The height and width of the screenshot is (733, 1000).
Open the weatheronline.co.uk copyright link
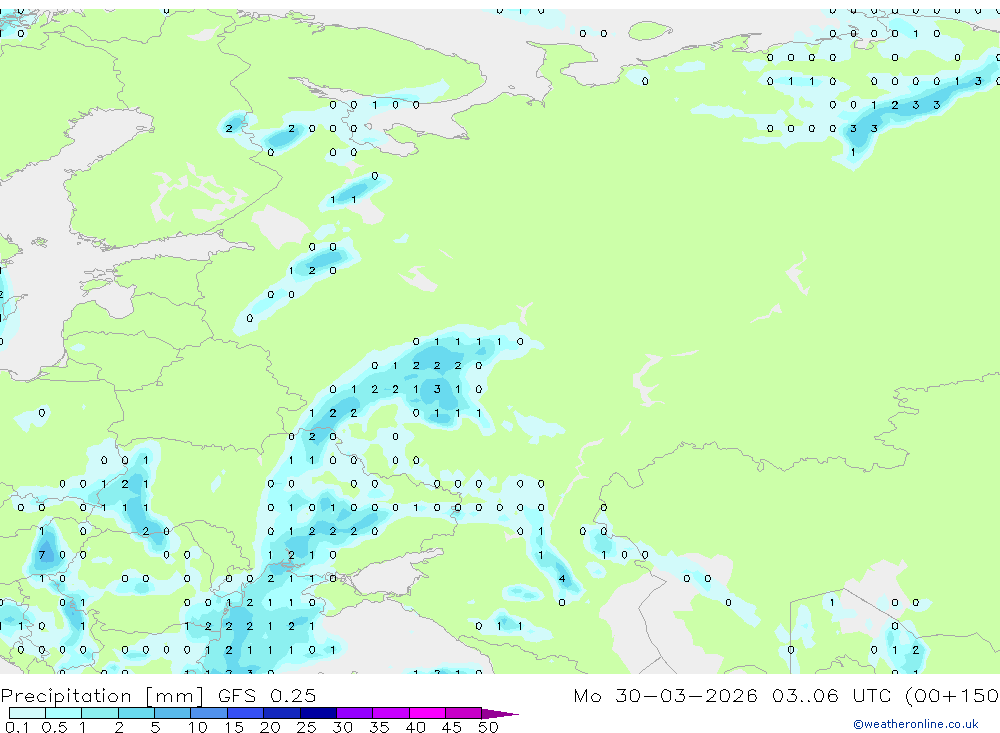(x=916, y=724)
